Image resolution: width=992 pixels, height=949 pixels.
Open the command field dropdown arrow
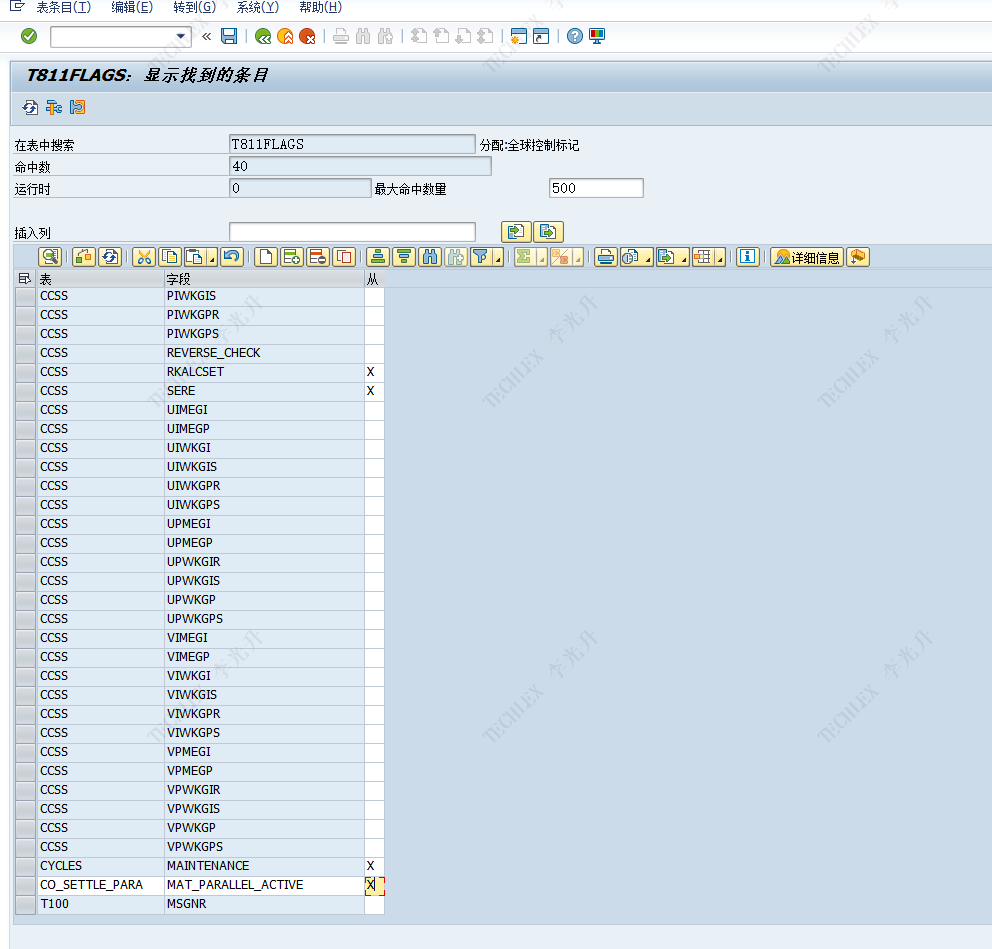[181, 37]
